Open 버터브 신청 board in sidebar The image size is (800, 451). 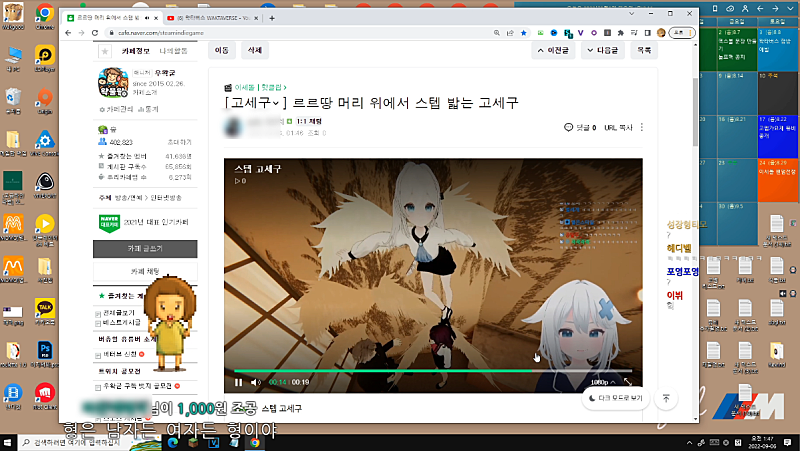click(120, 354)
